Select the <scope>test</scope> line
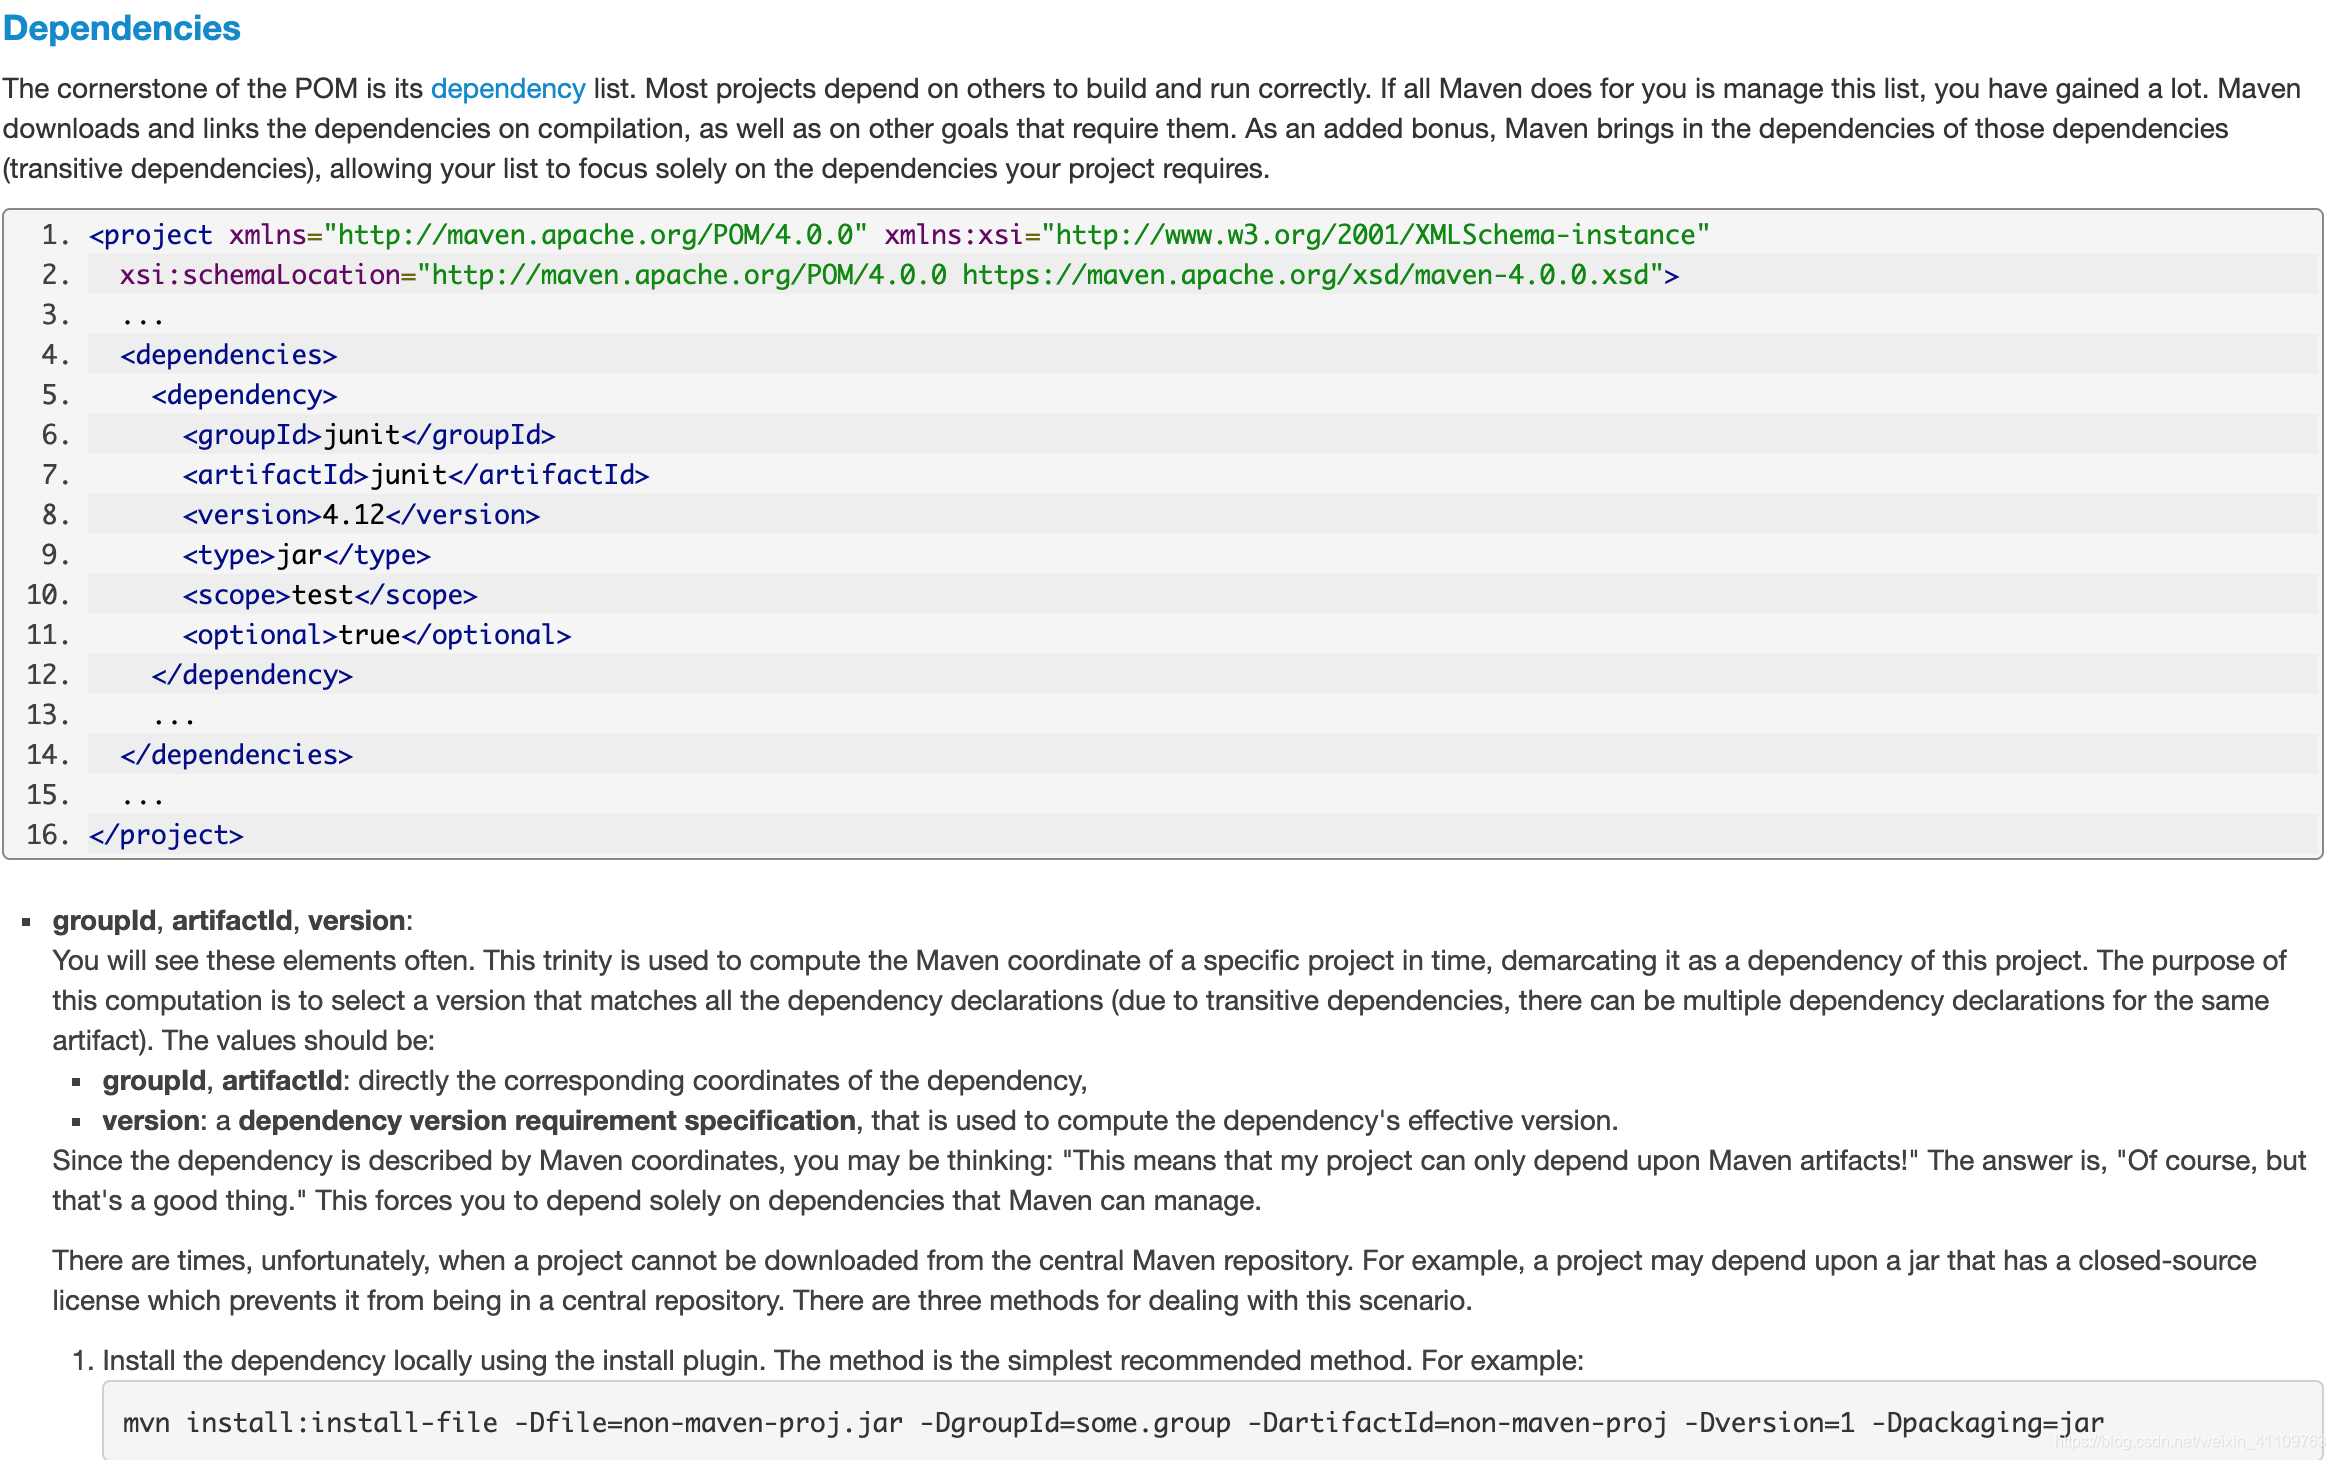The image size is (2336, 1460). [x=330, y=595]
